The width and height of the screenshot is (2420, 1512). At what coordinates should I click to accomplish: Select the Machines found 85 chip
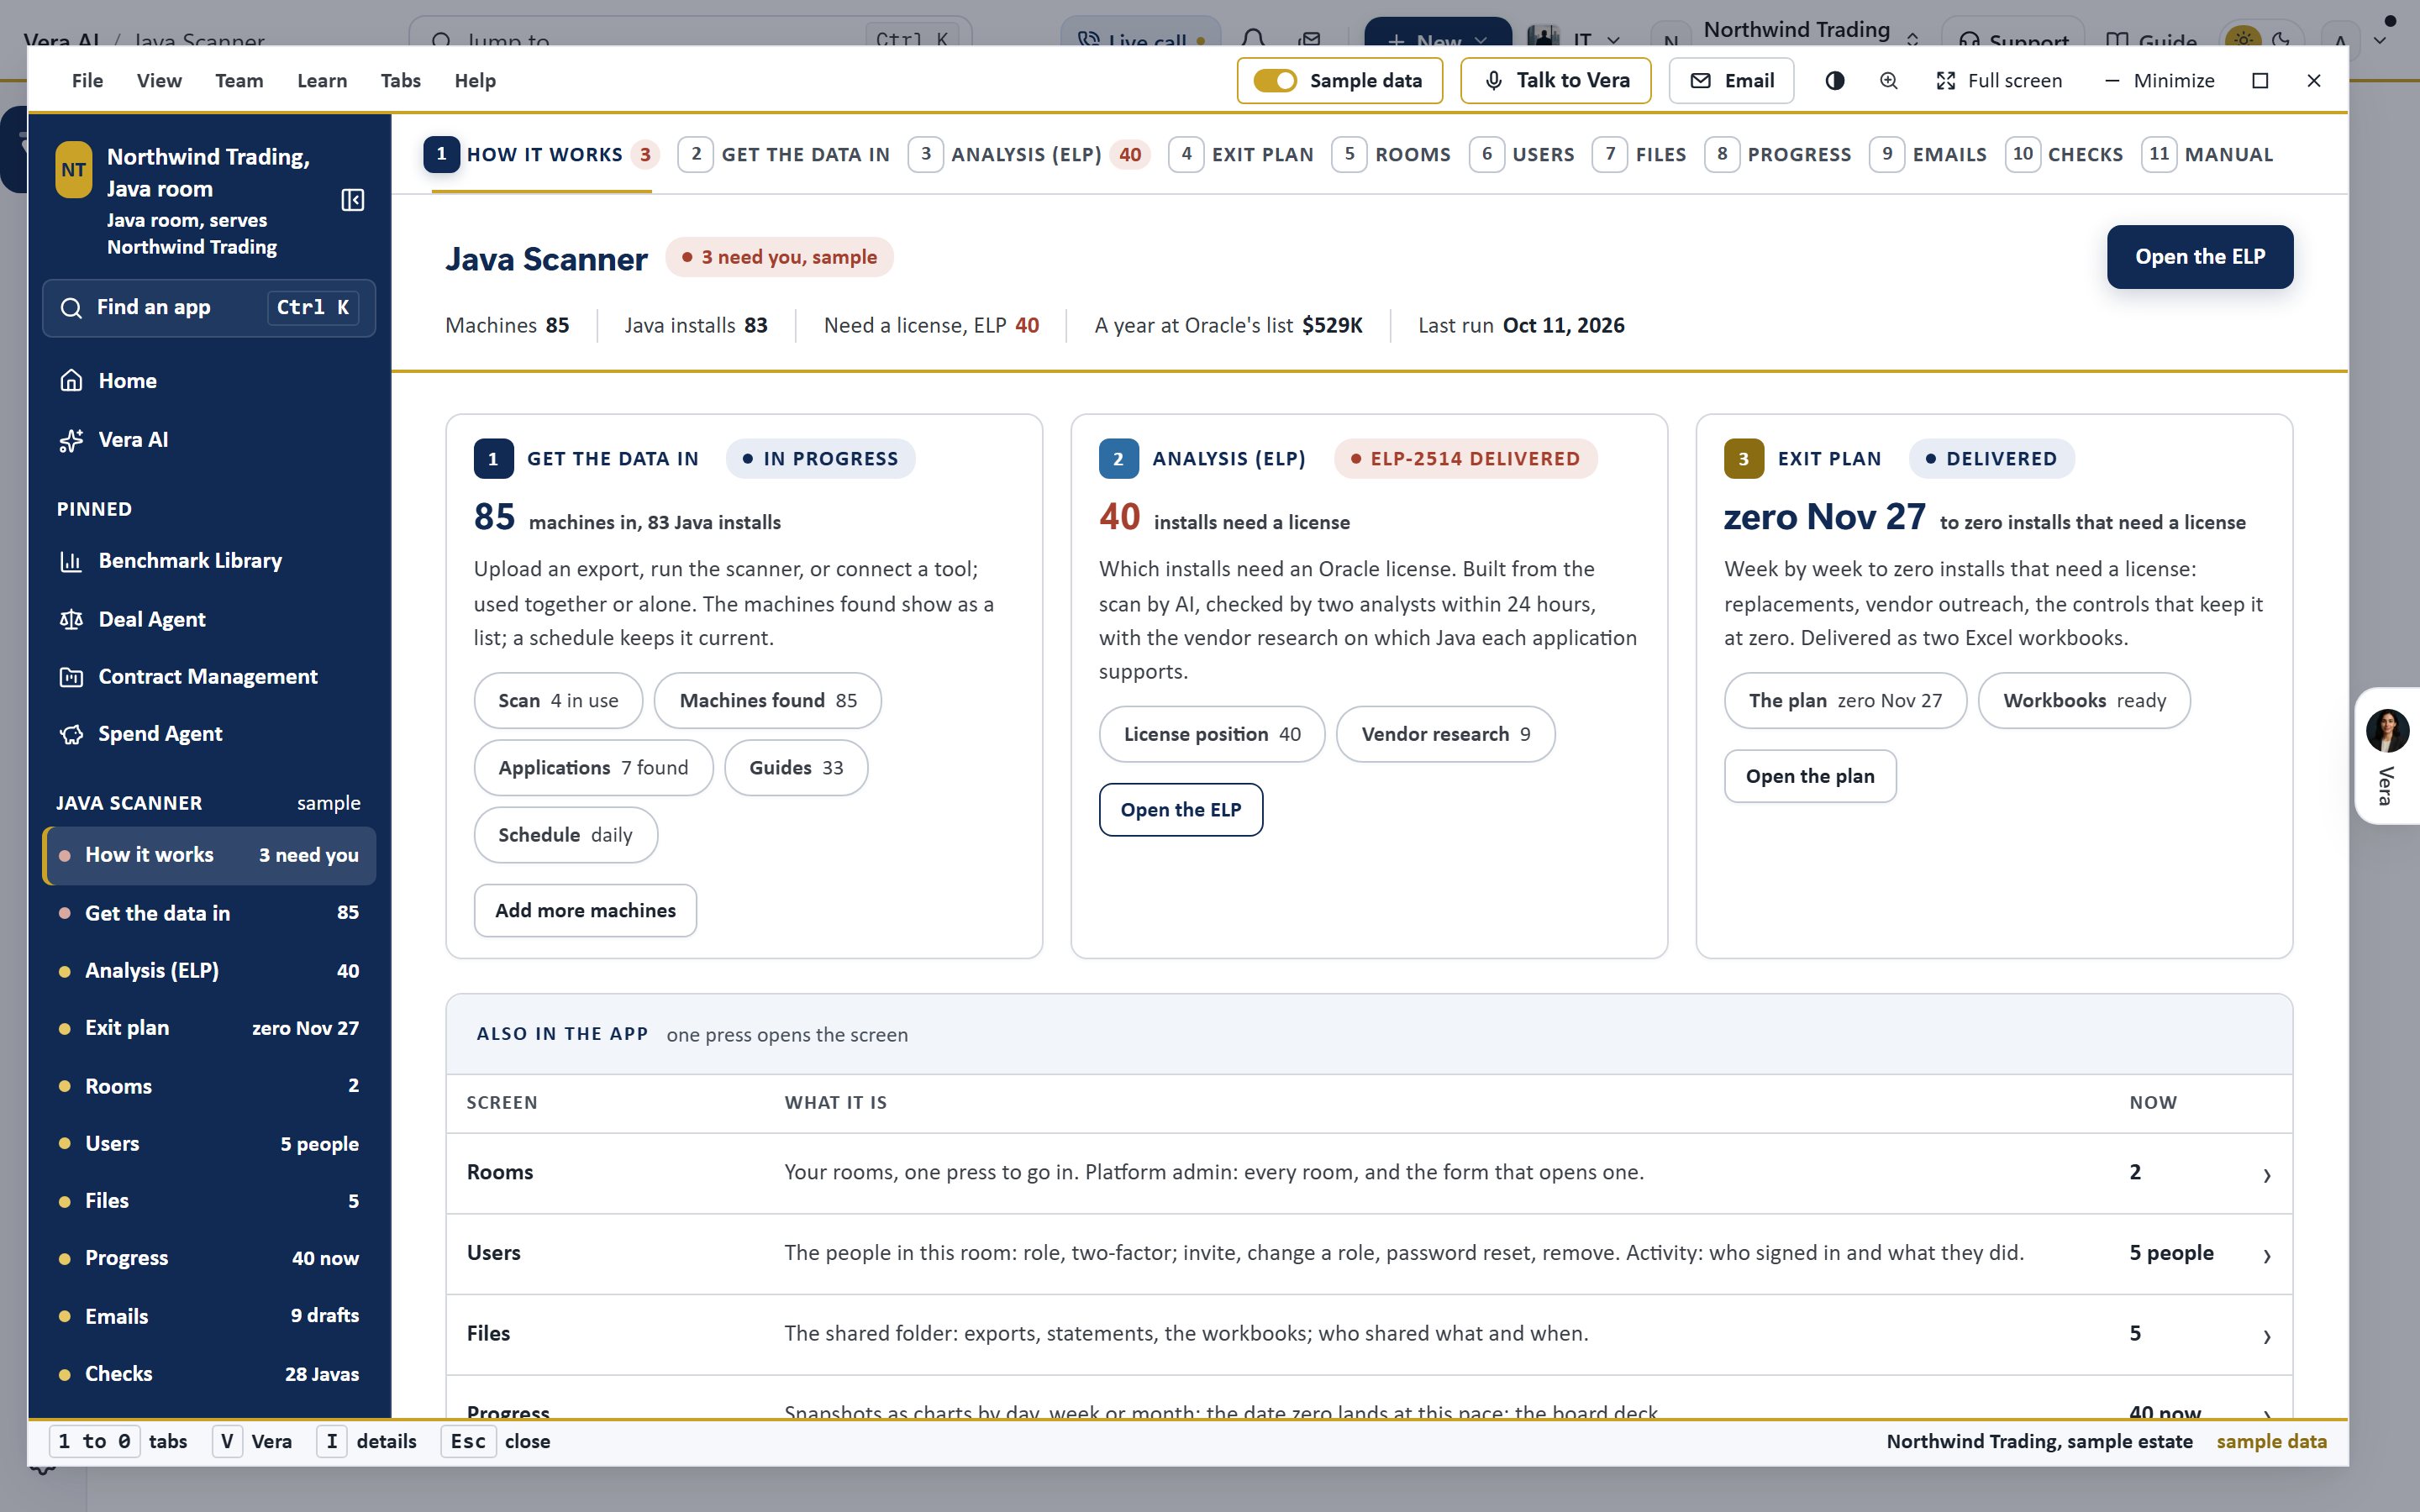tap(767, 701)
